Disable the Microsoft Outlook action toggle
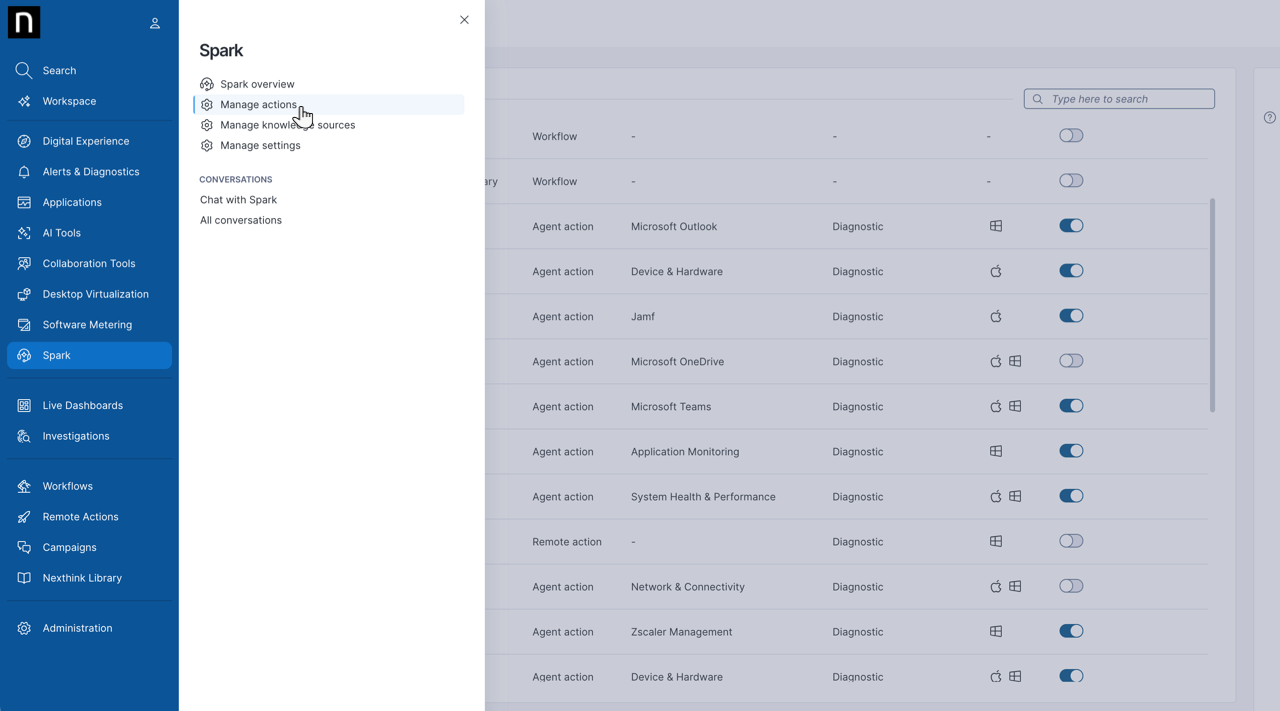 (x=1071, y=226)
